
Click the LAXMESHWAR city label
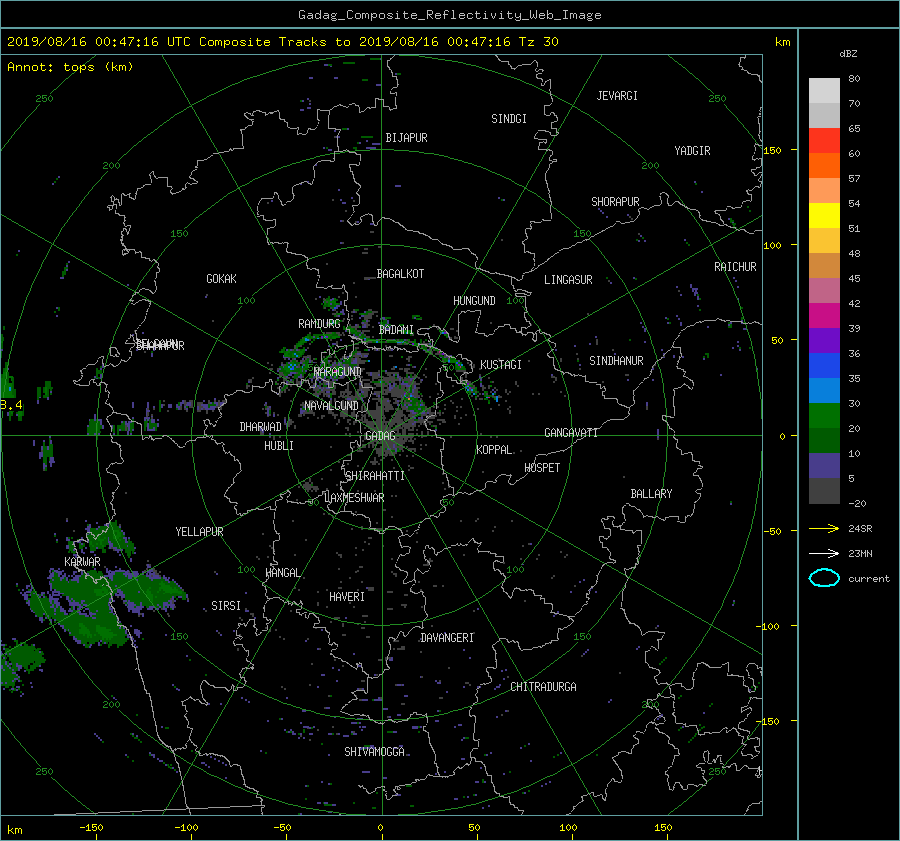point(354,498)
